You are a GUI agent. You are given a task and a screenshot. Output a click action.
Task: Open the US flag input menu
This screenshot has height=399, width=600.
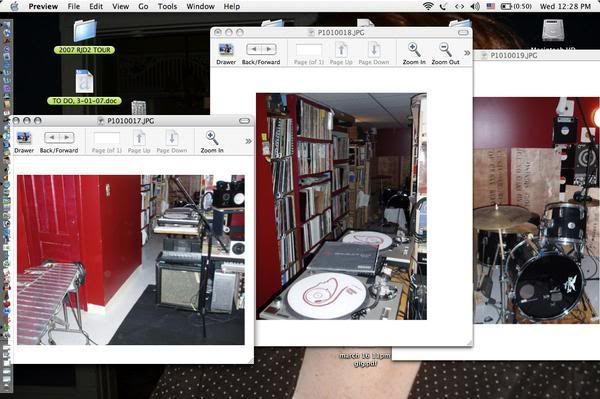coord(491,6)
